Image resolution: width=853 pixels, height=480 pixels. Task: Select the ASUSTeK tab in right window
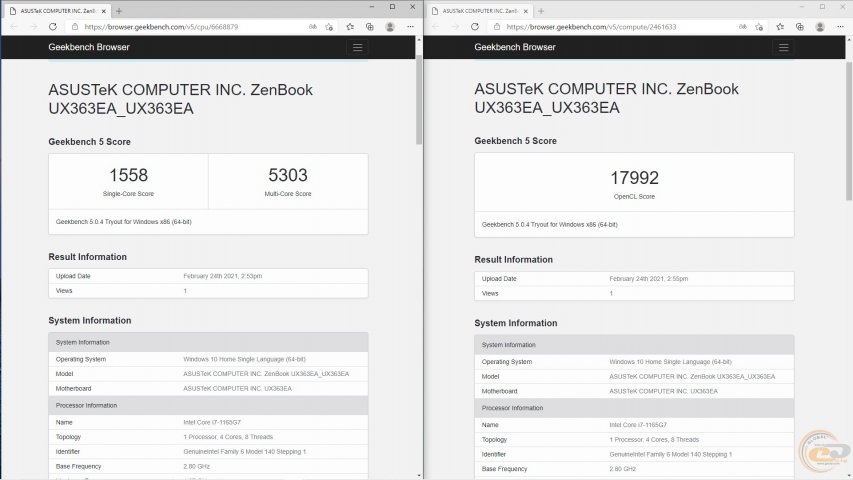[480, 11]
